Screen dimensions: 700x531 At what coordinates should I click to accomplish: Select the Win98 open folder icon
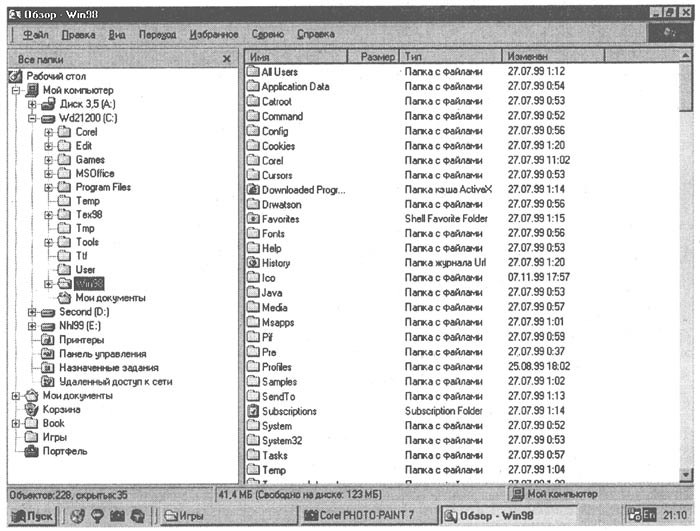(x=64, y=284)
